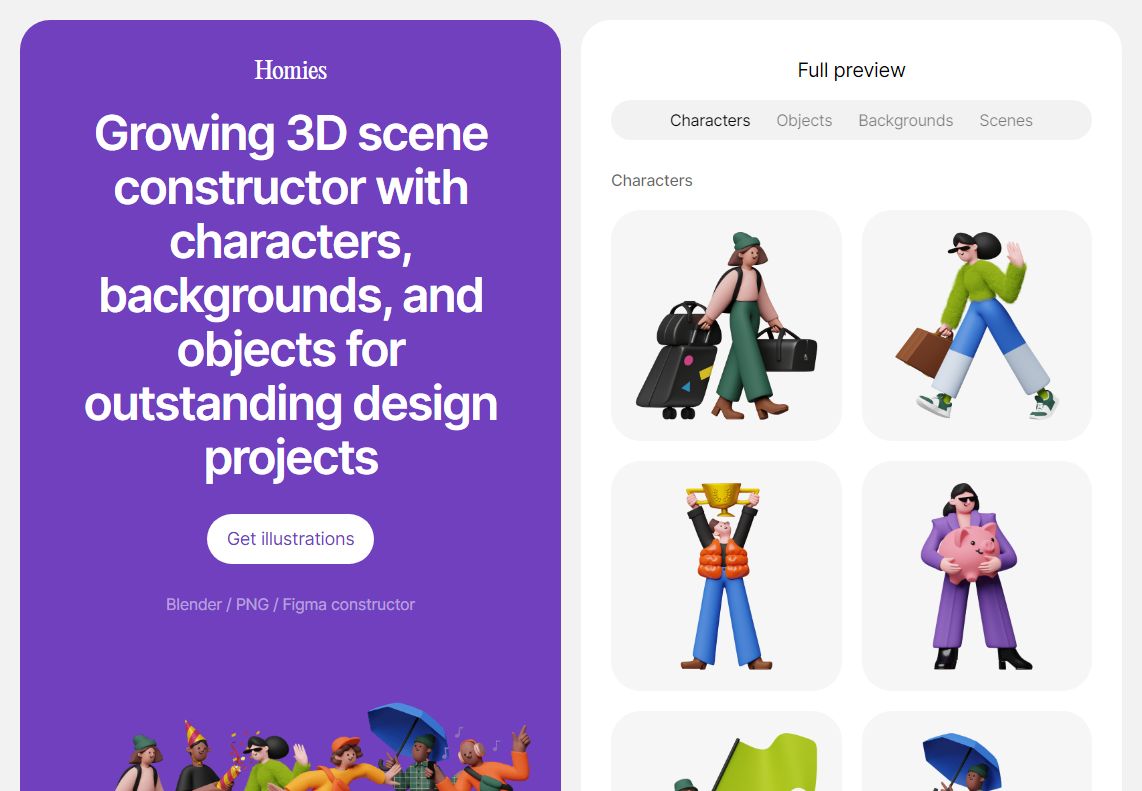Open the Backgrounds tab

click(905, 120)
